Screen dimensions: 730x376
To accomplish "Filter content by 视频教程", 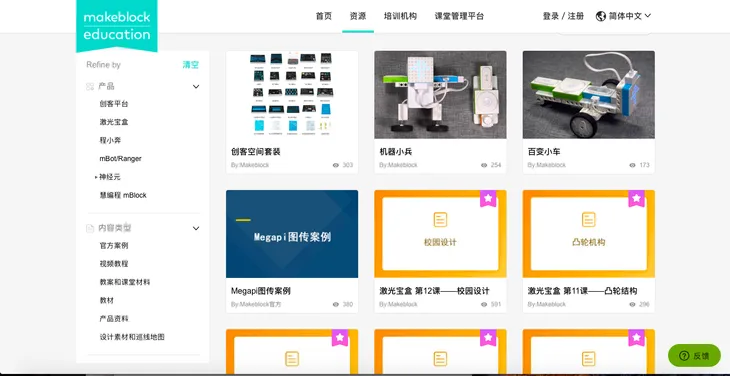I will coord(114,263).
